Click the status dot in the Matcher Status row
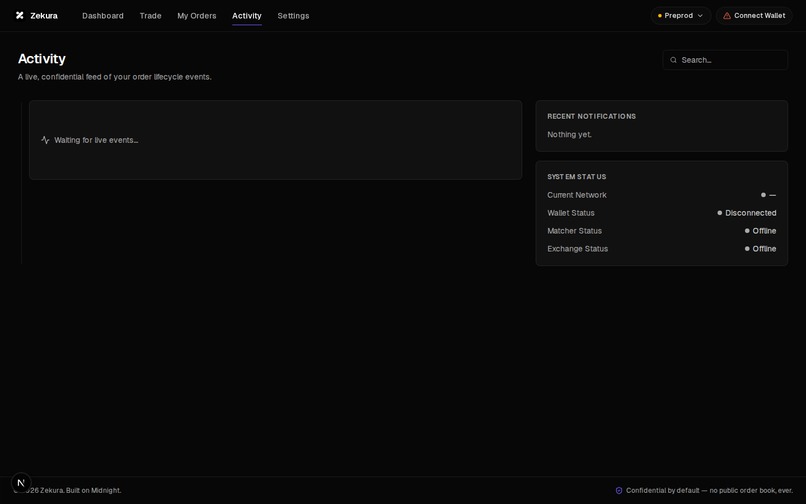 tap(747, 231)
